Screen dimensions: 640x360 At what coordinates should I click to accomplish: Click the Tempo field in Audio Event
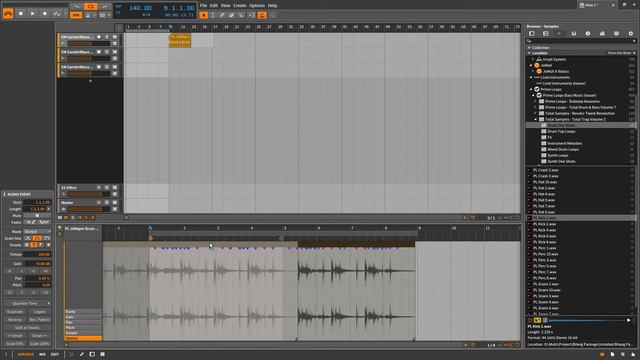(x=37, y=254)
